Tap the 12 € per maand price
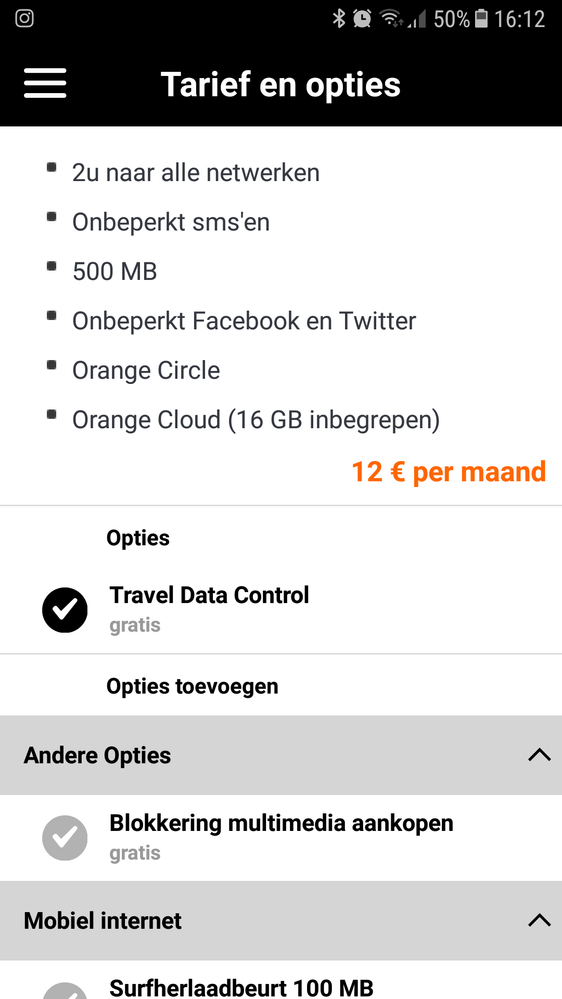Screen dimensions: 562x999 449,472
